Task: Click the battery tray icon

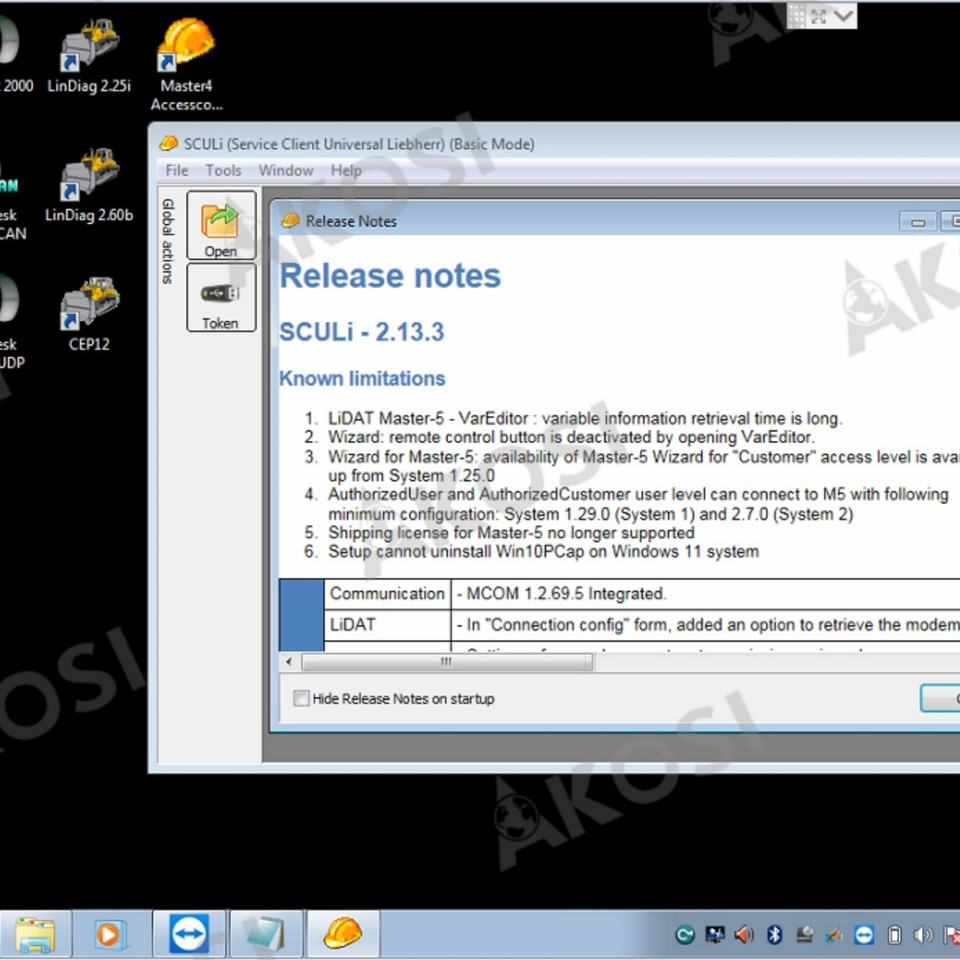Action: pos(894,935)
